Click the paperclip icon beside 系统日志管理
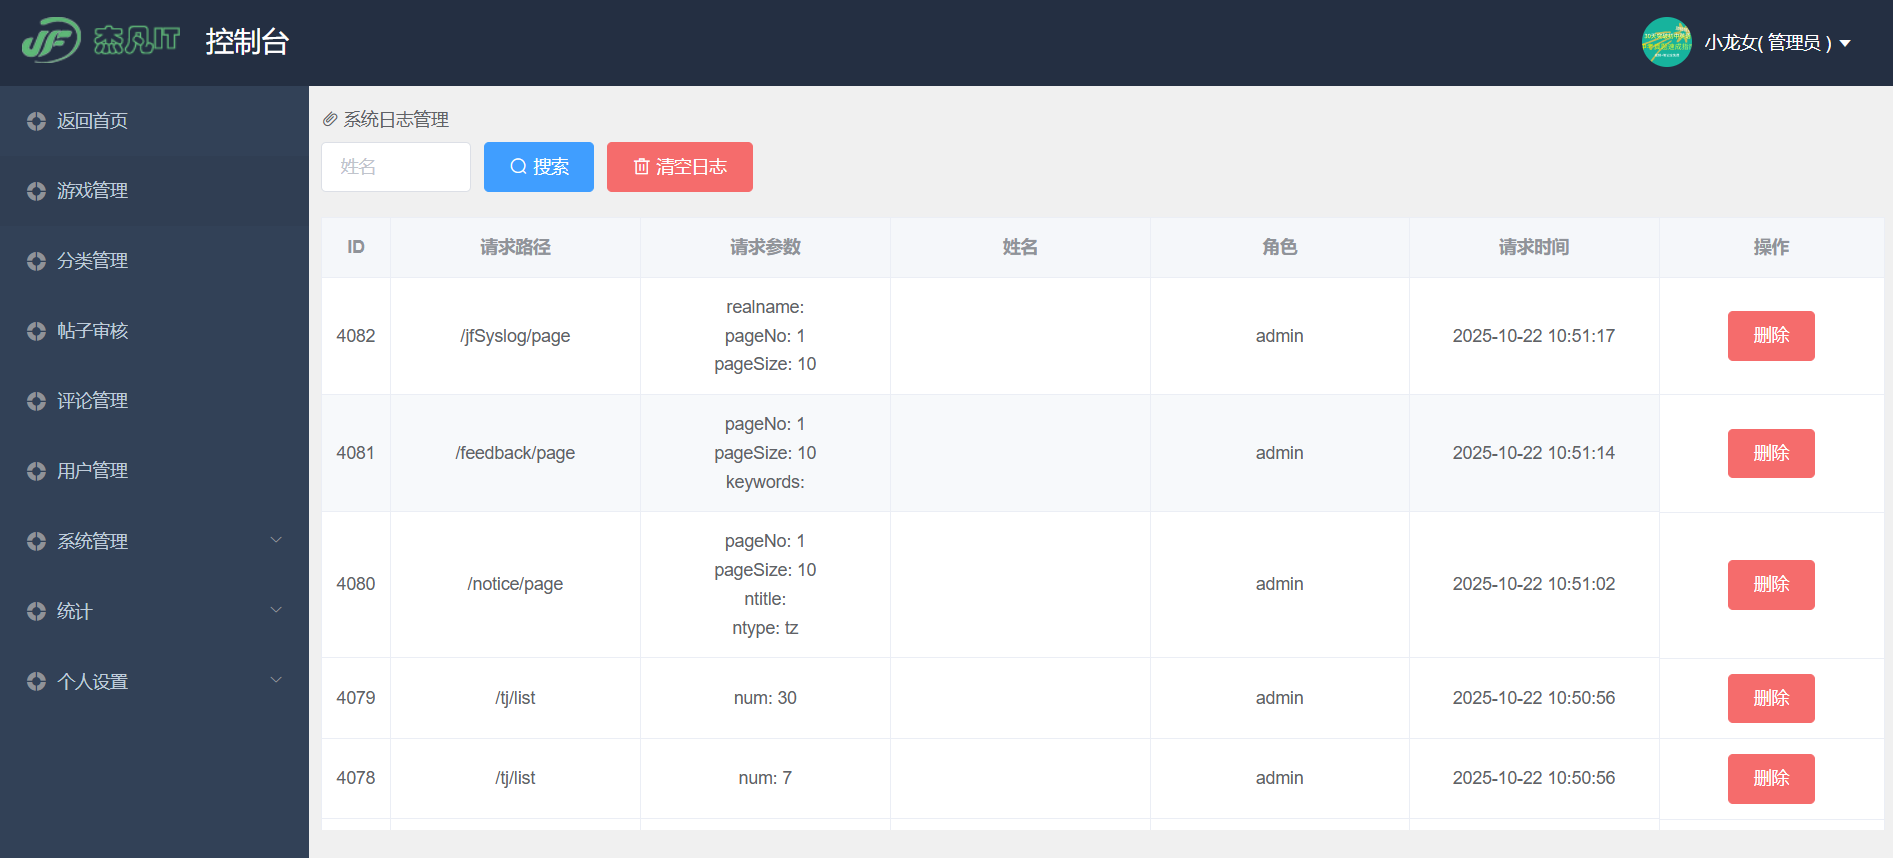 (x=330, y=120)
